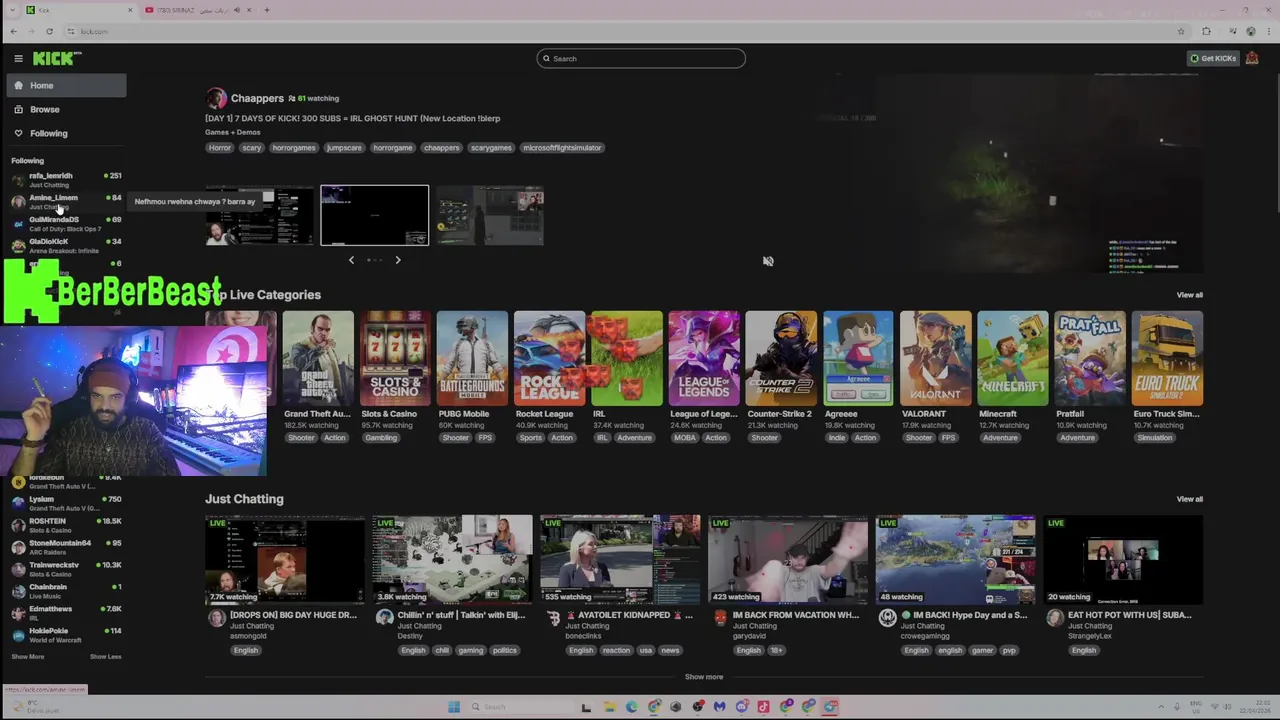Open browser extensions puzzle icon
The width and height of the screenshot is (1280, 720).
1206,31
